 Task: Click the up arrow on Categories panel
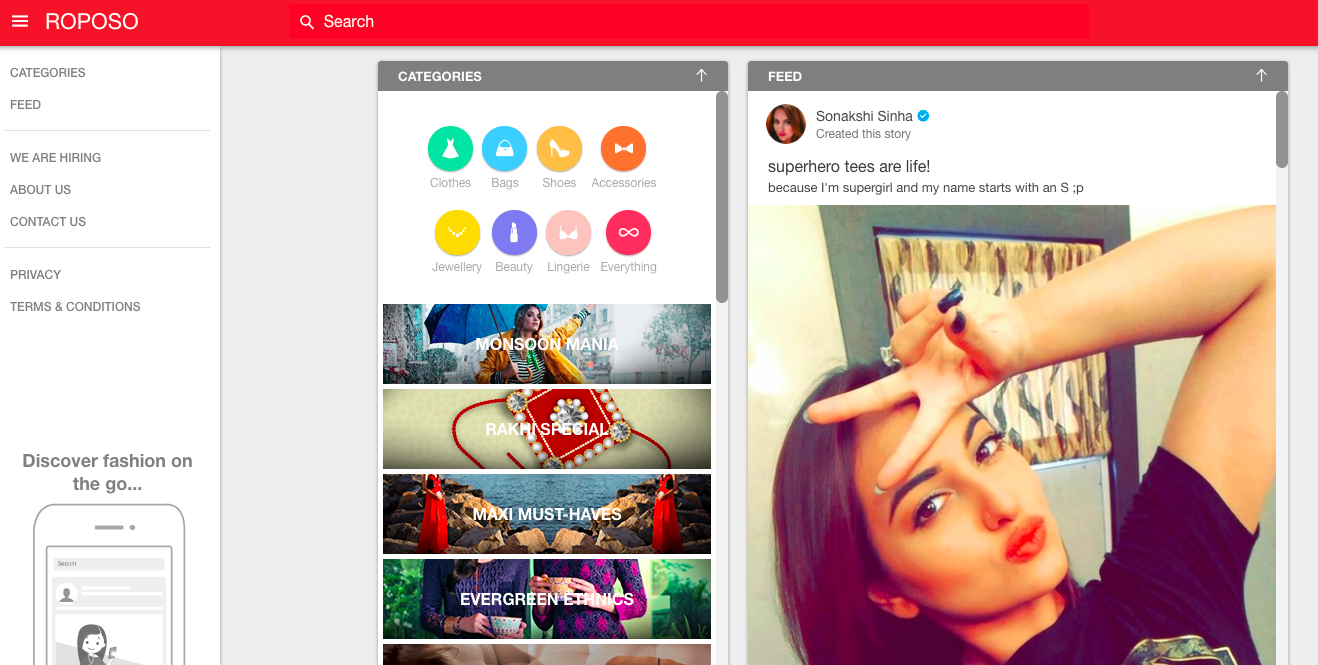701,76
